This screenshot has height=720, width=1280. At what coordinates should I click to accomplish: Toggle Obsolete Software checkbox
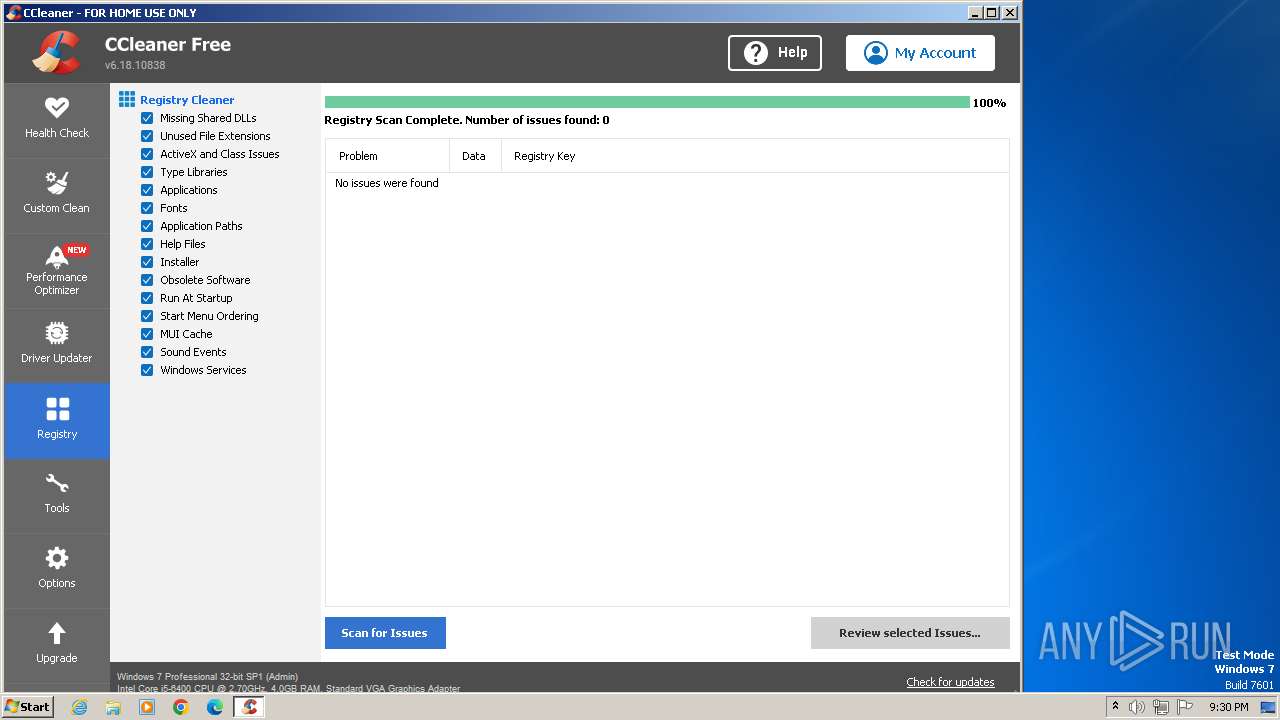(x=147, y=280)
